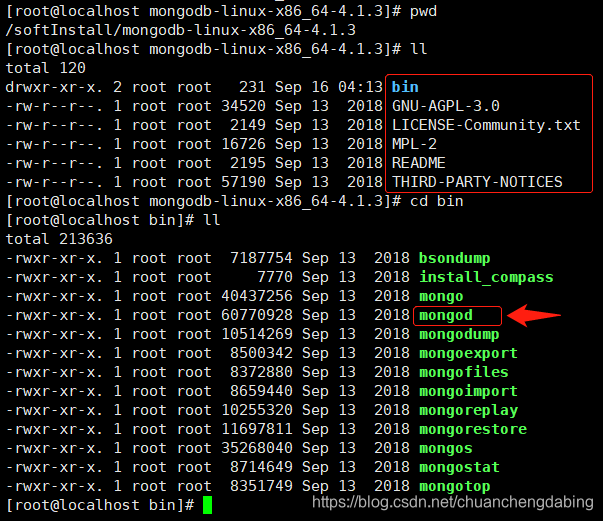Click the 'cd bin' command text
This screenshot has width=603, height=521.
click(436, 201)
